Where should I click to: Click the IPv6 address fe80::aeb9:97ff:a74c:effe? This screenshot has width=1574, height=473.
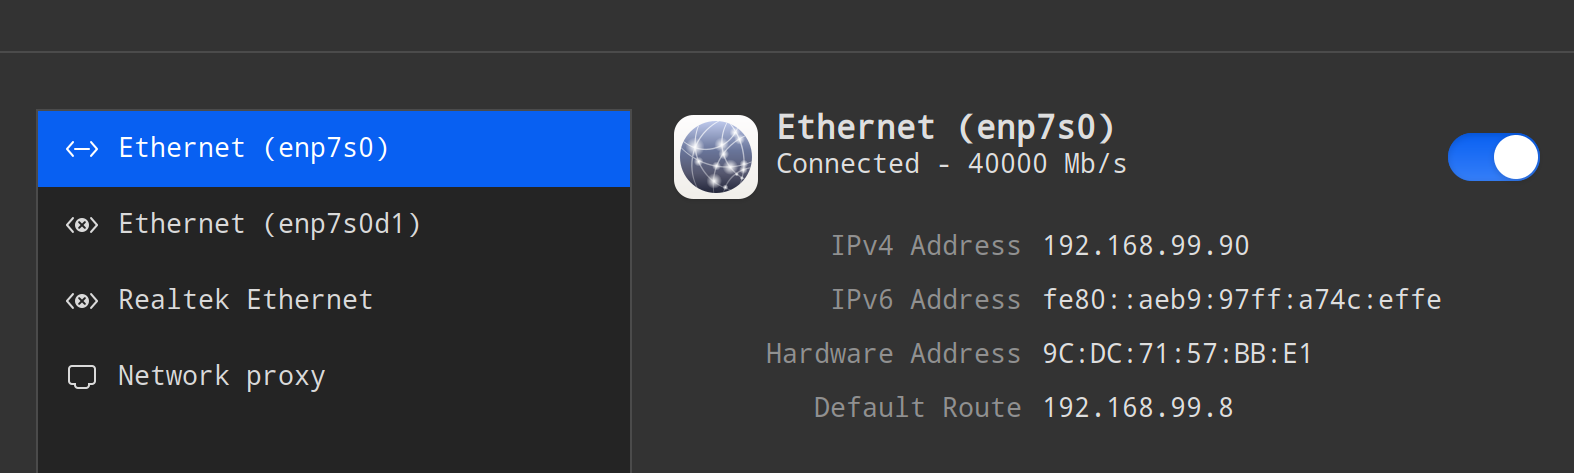point(1242,300)
